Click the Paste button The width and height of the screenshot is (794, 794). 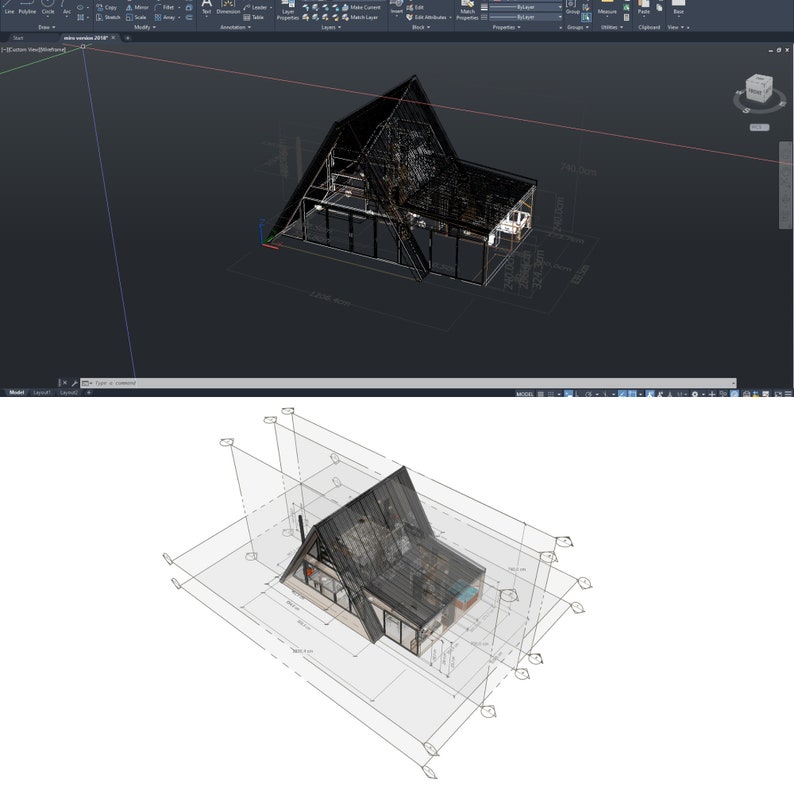pos(644,8)
